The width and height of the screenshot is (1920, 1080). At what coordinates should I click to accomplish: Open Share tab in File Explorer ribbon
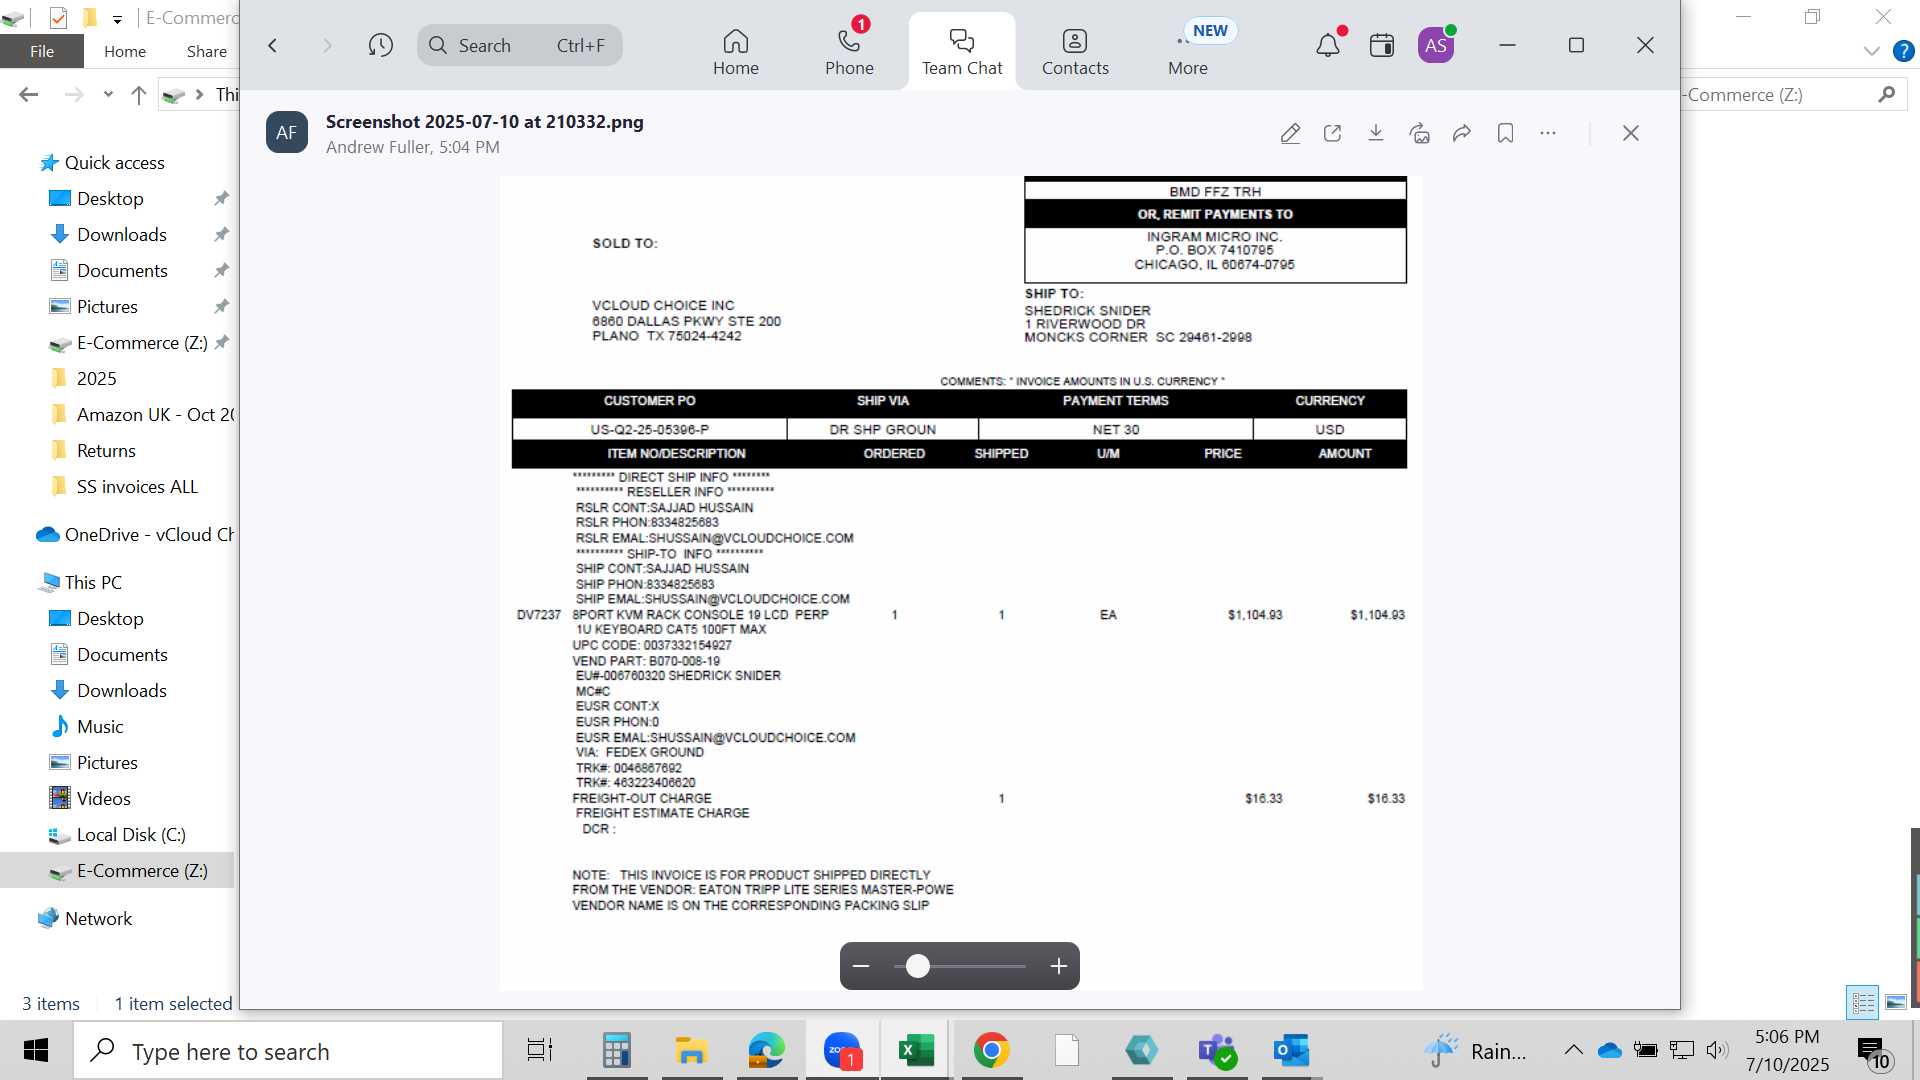[x=206, y=51]
